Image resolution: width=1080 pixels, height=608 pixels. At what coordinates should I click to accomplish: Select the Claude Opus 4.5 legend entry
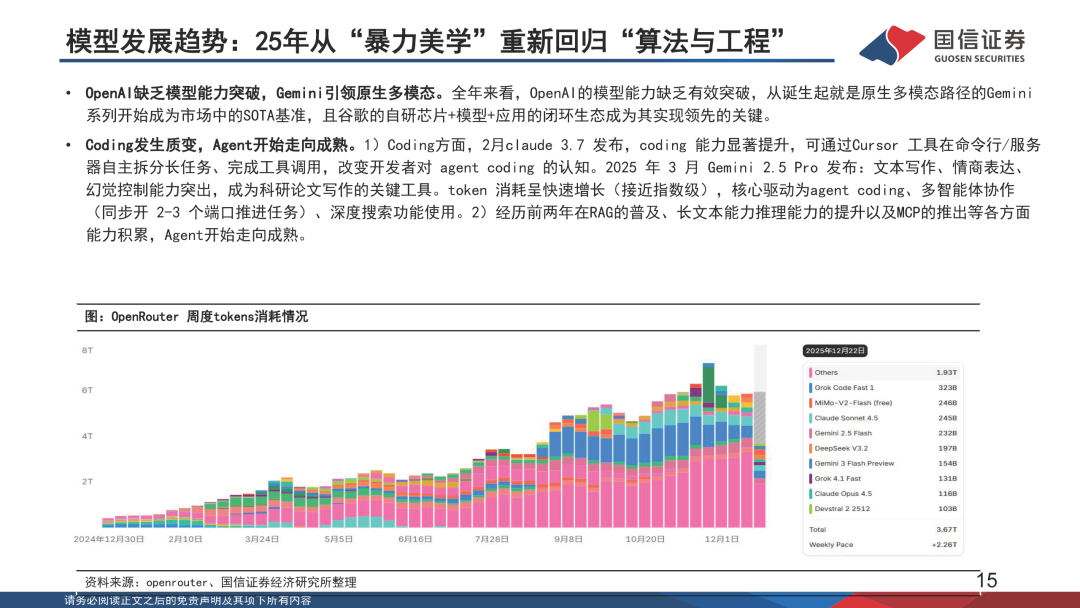[883, 494]
